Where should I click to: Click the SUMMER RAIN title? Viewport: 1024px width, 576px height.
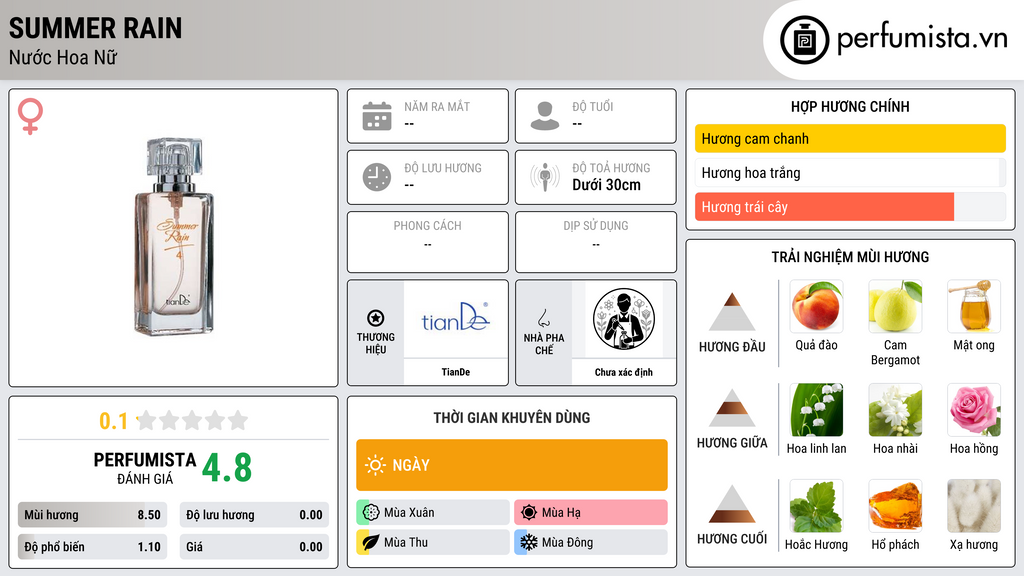click(x=95, y=28)
